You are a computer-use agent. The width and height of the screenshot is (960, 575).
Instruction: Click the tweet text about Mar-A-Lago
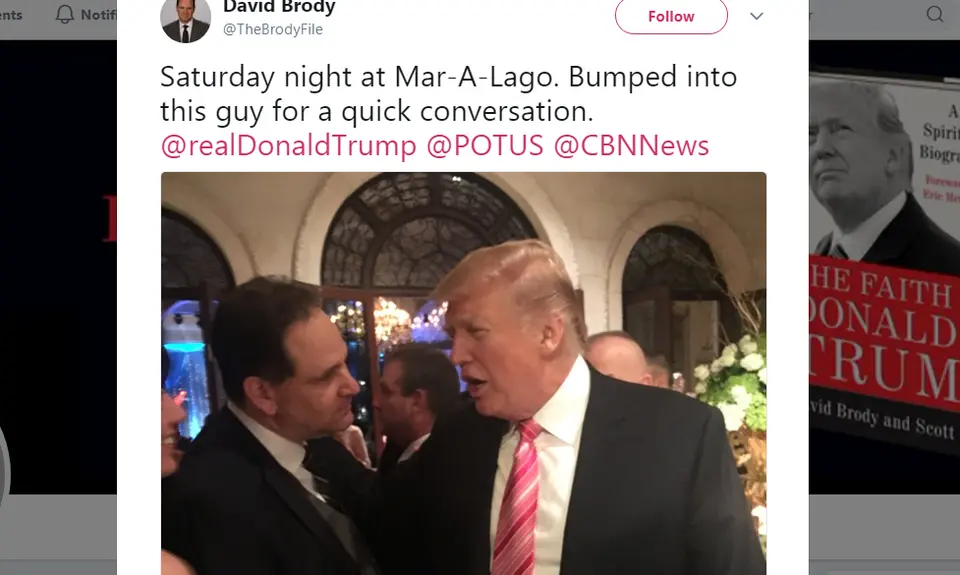448,94
